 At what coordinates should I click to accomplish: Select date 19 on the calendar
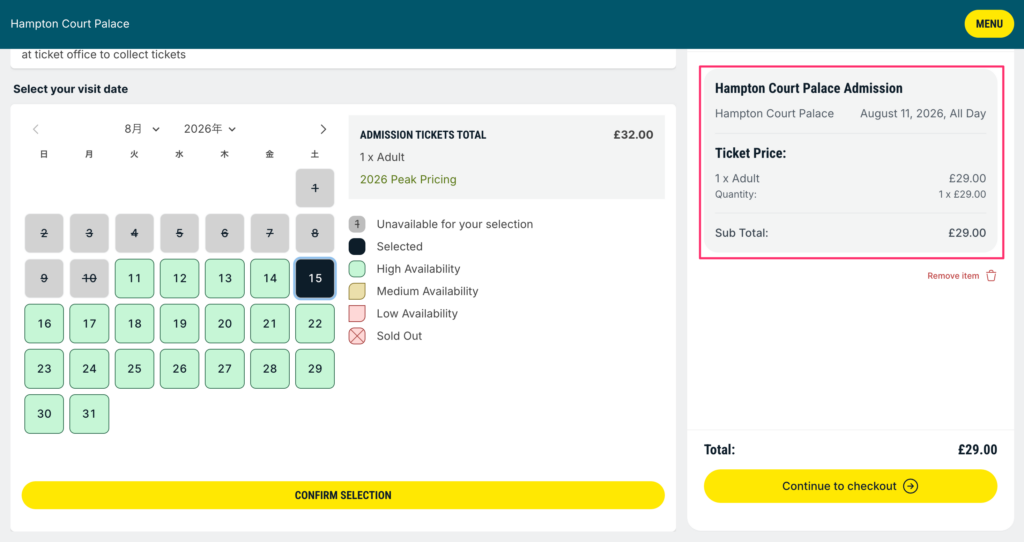(180, 323)
